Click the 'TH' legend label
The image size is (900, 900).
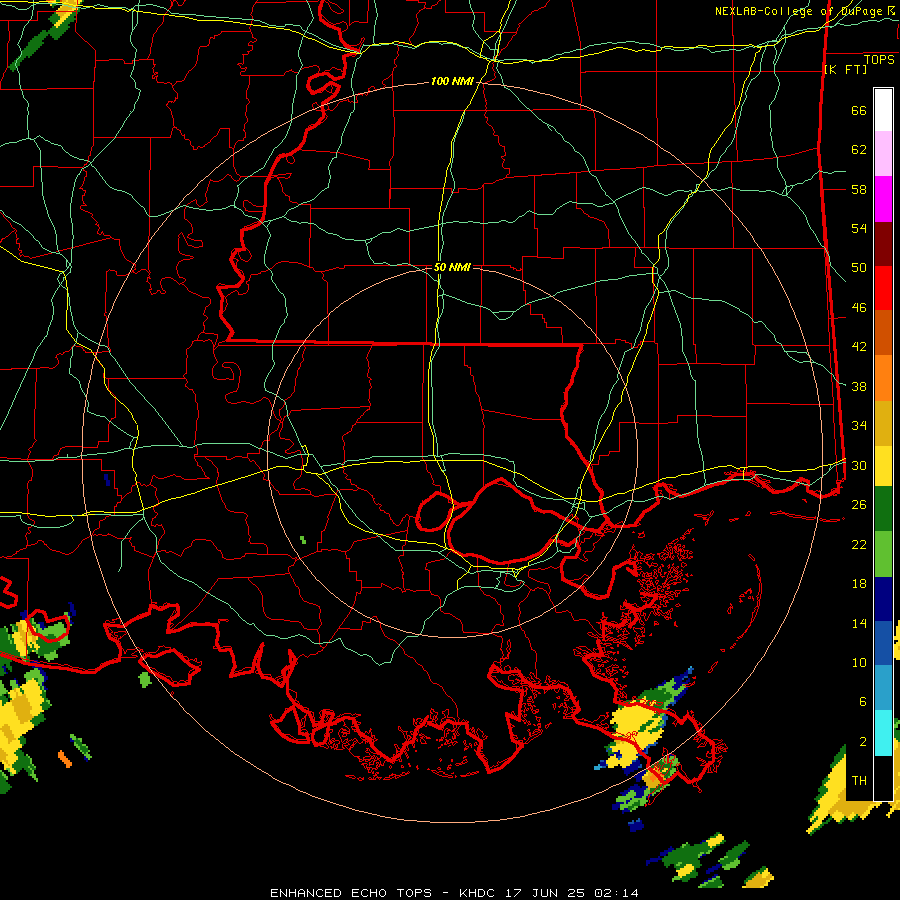859,781
